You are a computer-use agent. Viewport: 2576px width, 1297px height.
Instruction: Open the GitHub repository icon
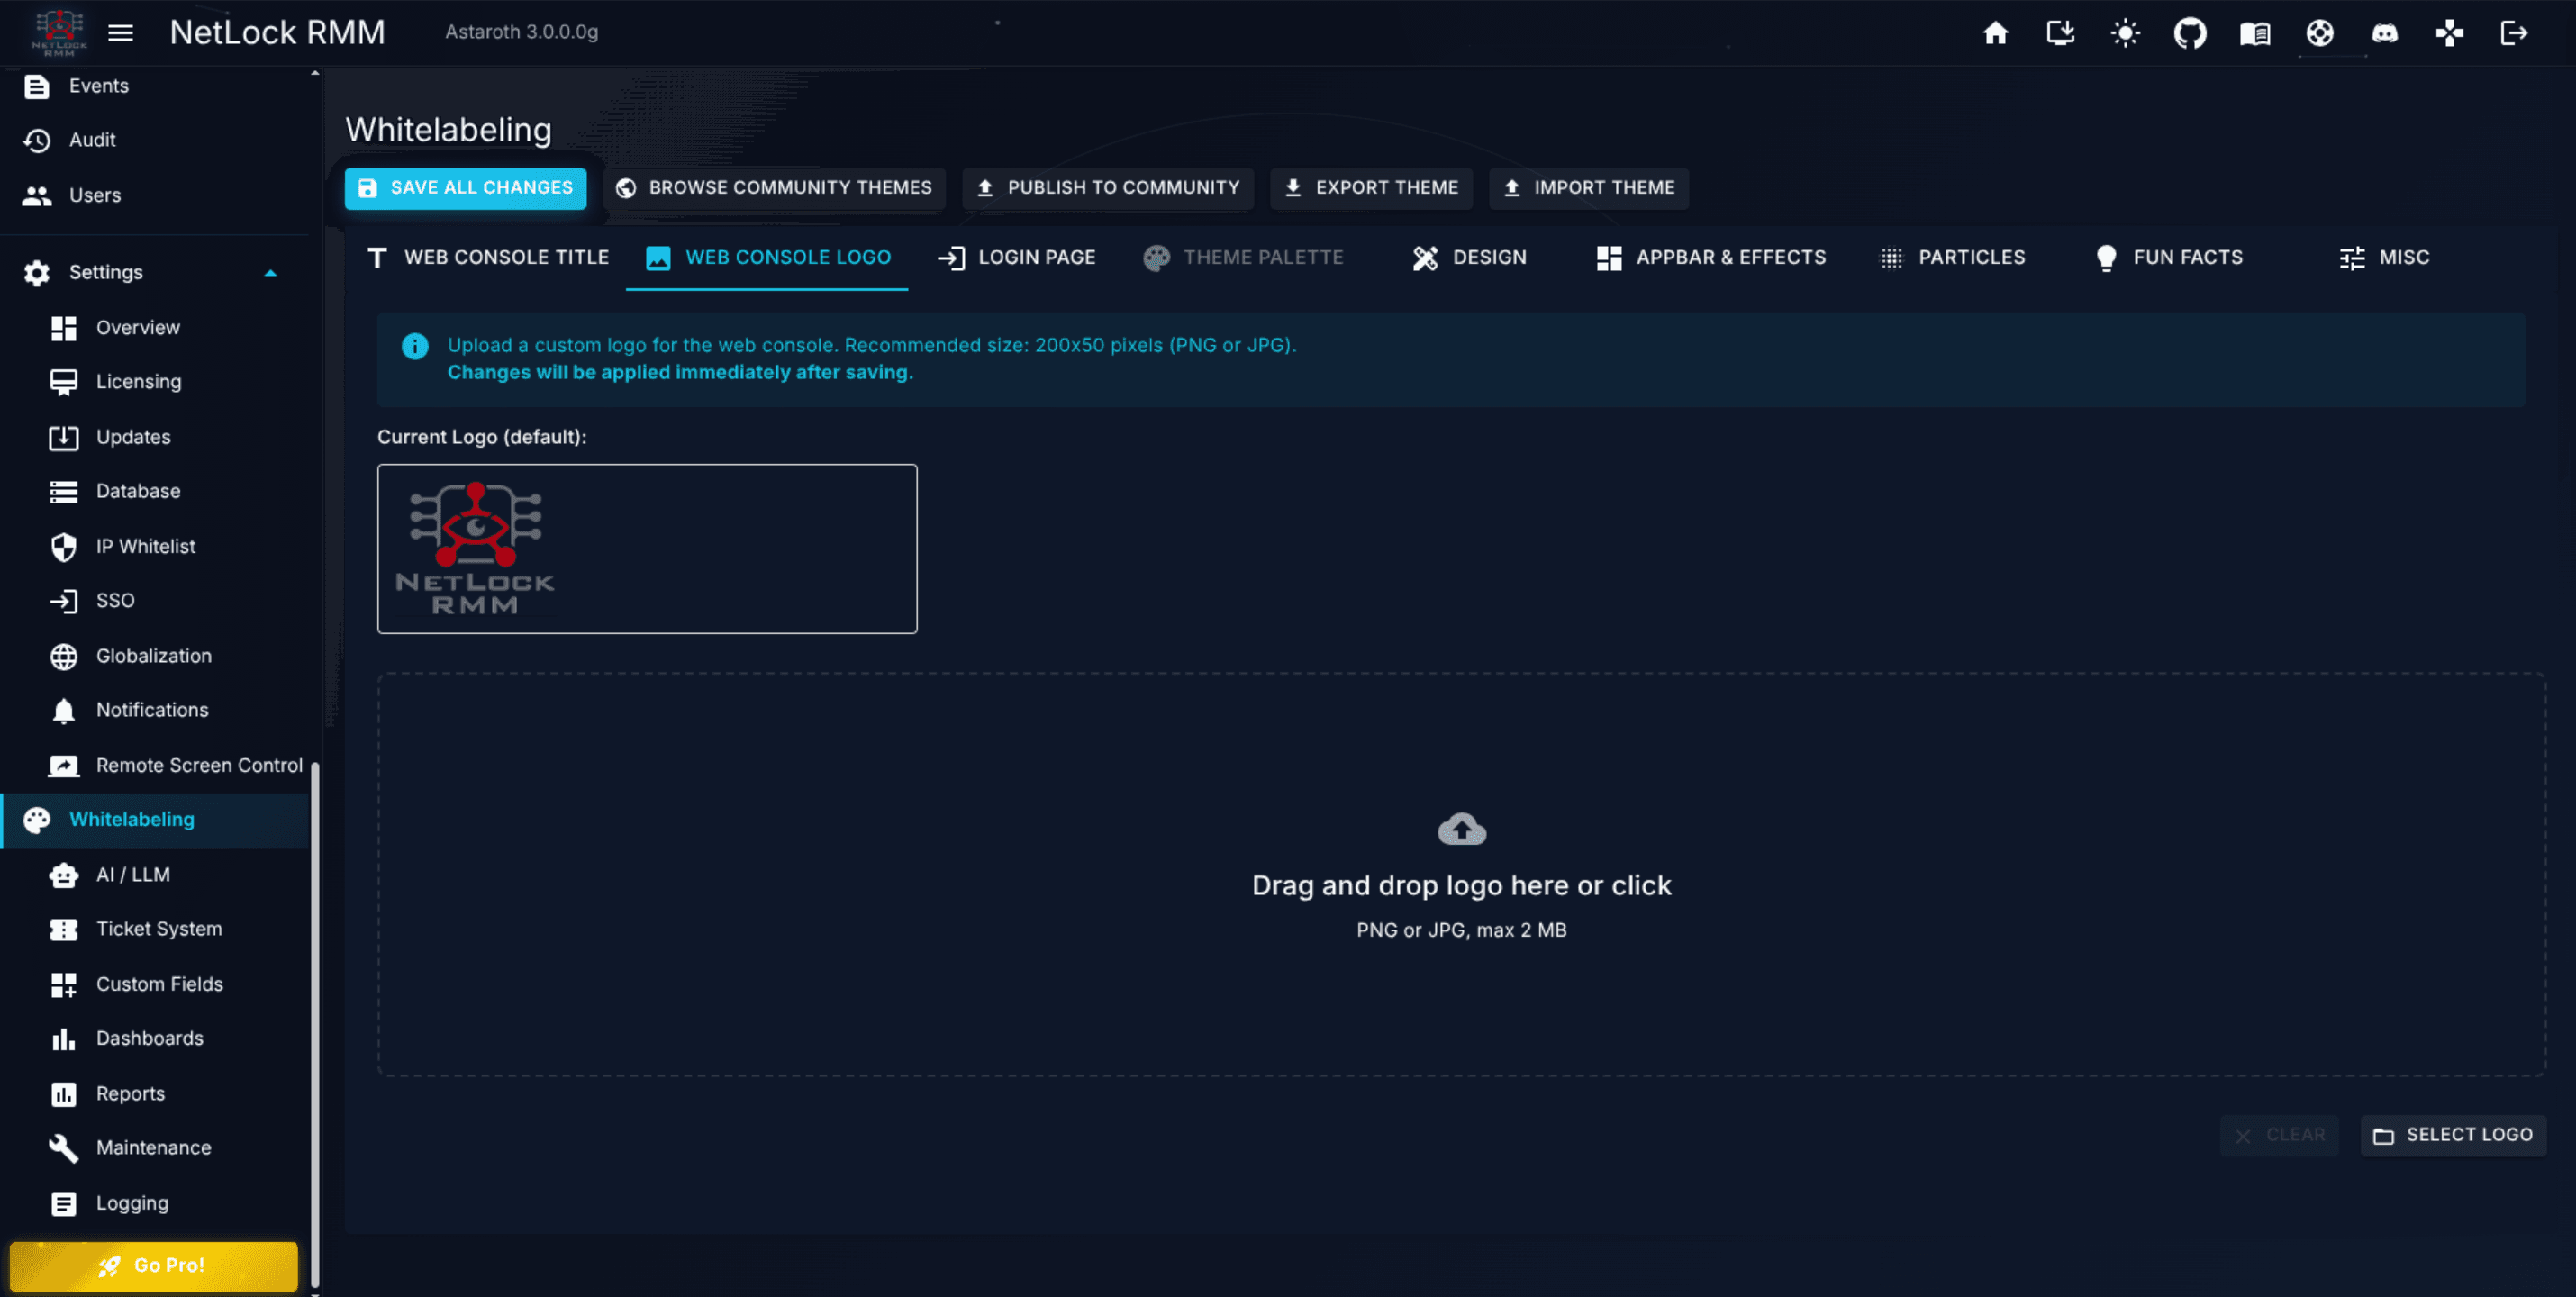coord(2190,33)
